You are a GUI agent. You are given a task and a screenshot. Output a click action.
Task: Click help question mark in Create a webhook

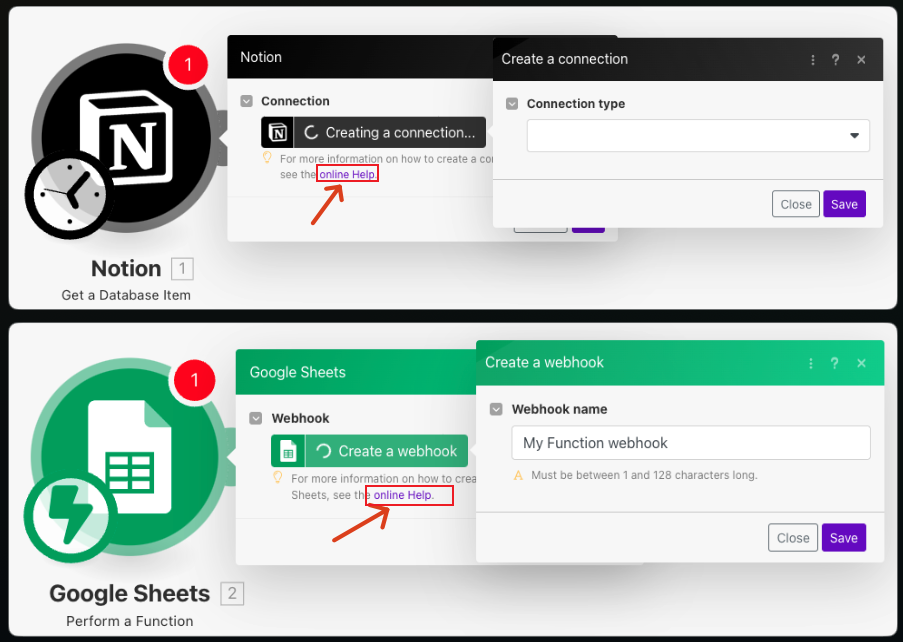[834, 363]
